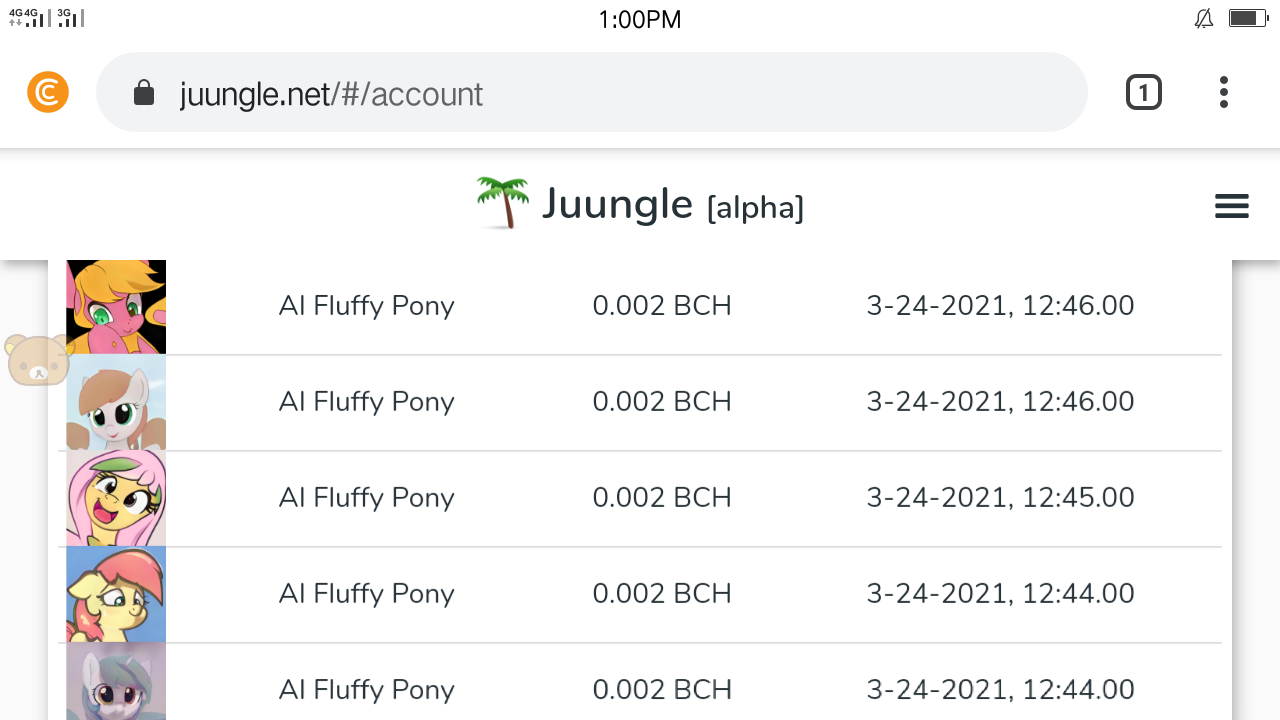1280x720 pixels.
Task: Open the pink pony with orange mane thumbnail
Action: tap(116, 307)
